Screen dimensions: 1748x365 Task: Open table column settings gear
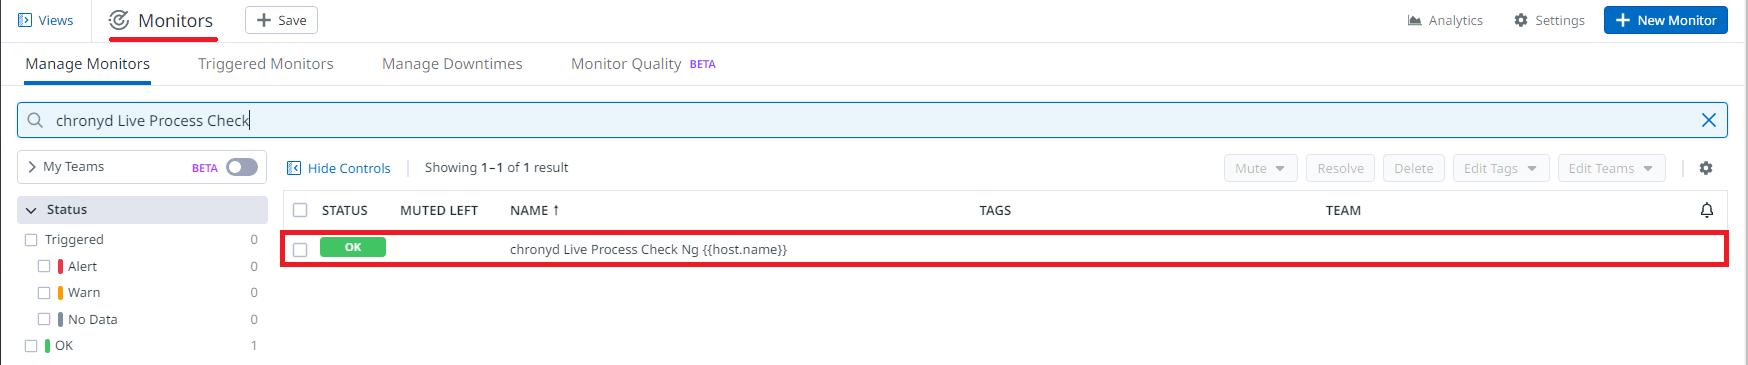(1706, 168)
